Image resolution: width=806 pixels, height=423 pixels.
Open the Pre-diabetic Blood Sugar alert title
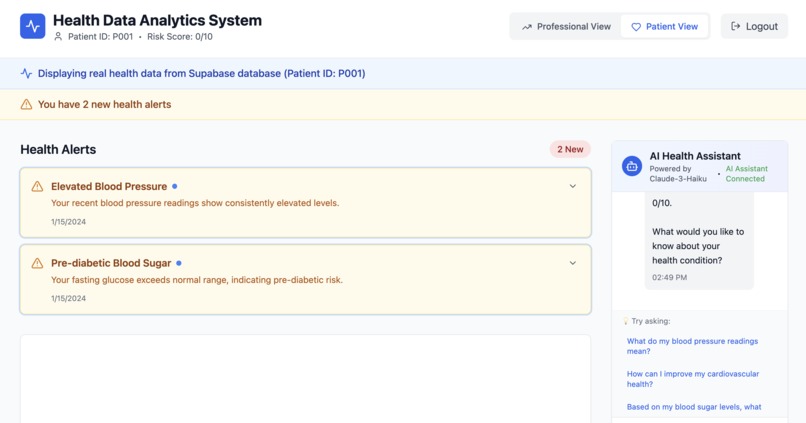click(x=111, y=263)
